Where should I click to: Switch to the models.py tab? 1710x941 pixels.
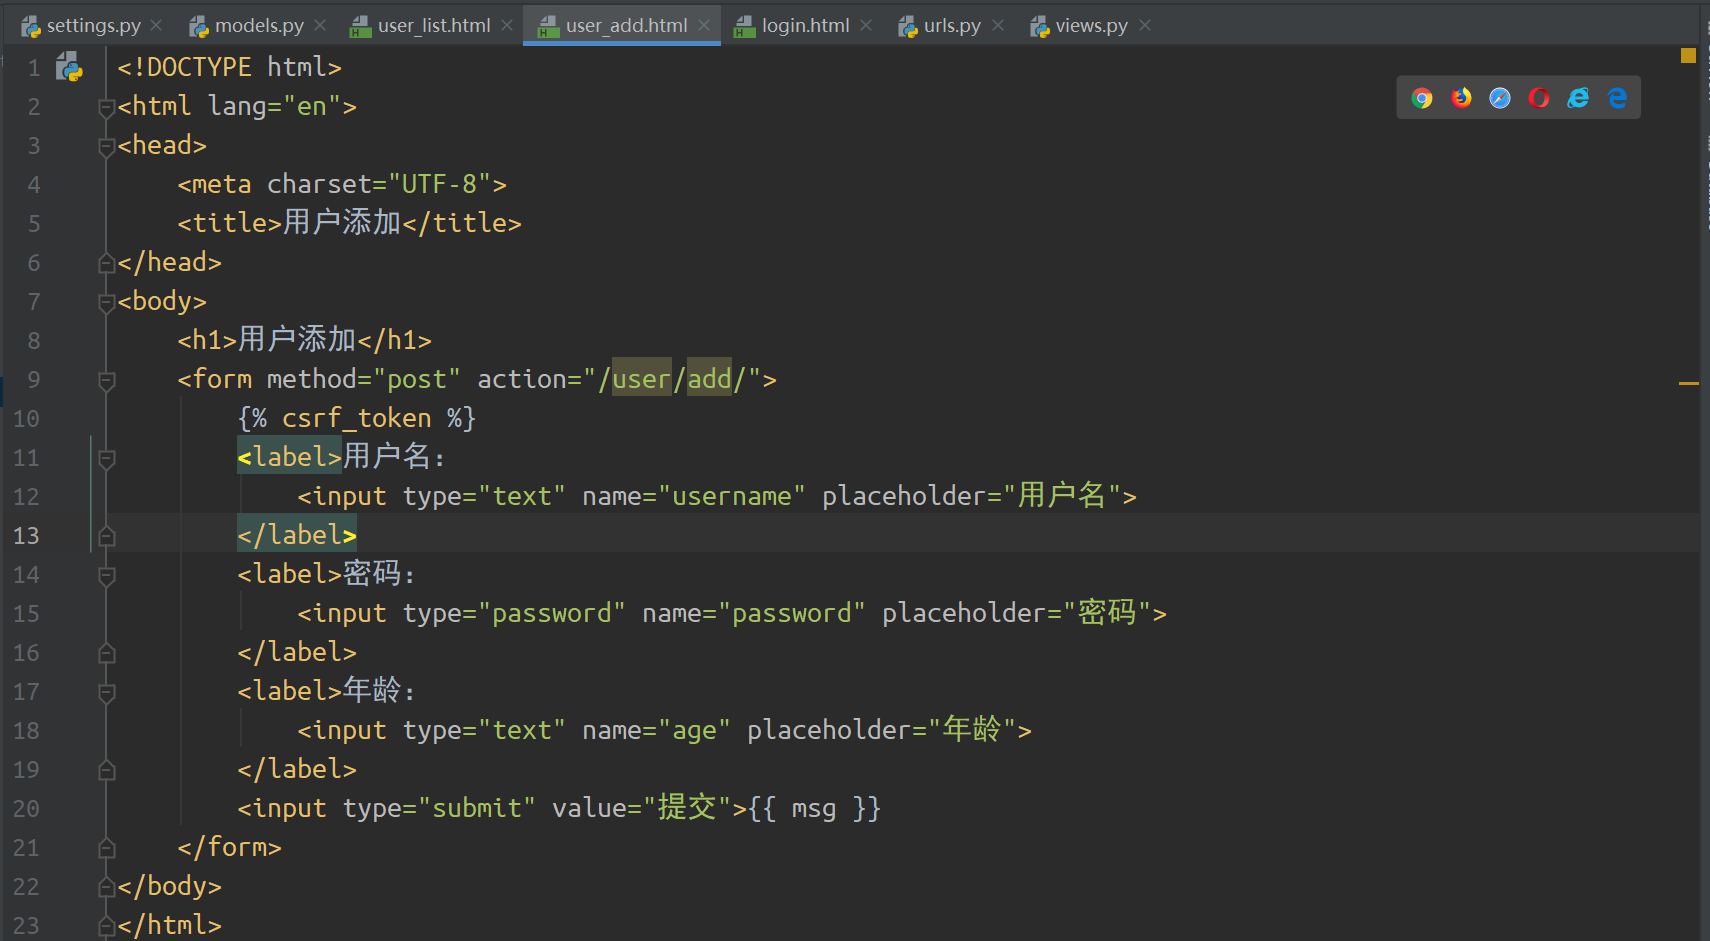coord(259,26)
